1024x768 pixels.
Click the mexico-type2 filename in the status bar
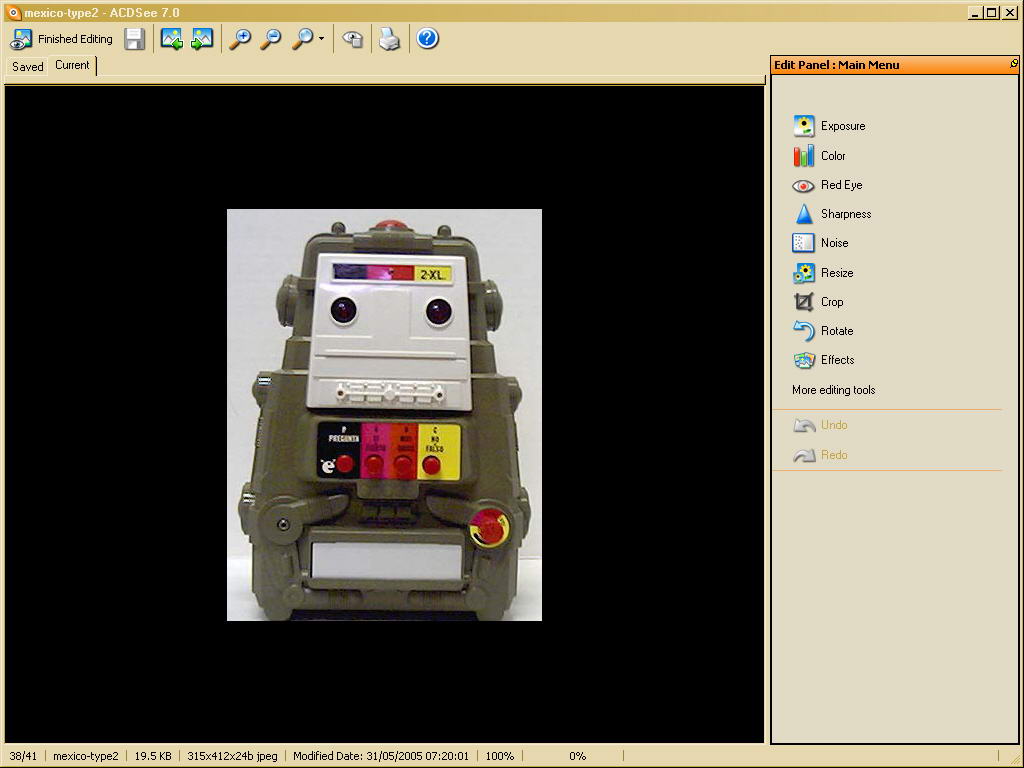86,756
